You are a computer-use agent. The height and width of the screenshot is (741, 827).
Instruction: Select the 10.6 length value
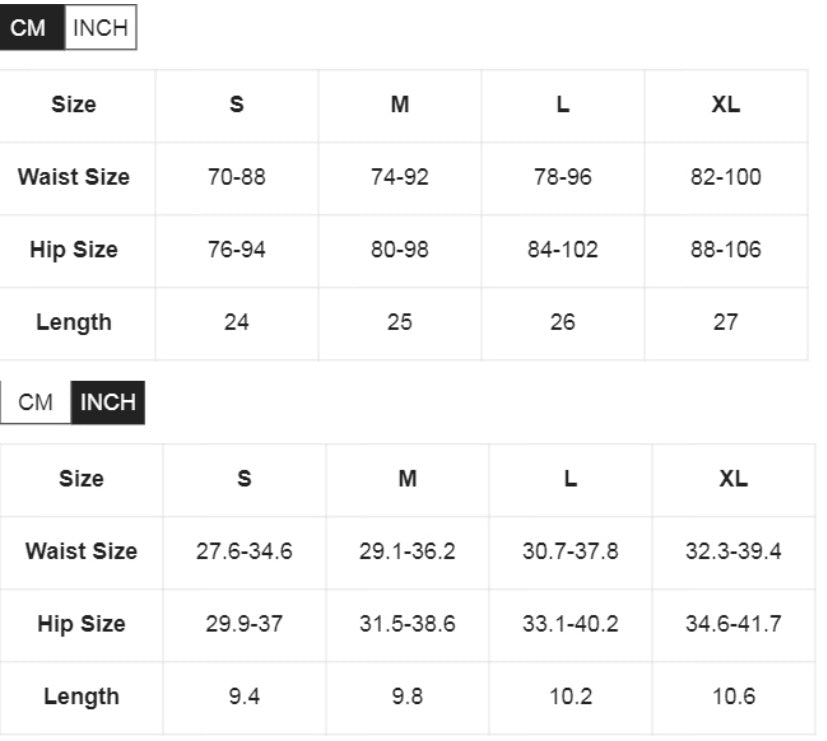(x=733, y=697)
